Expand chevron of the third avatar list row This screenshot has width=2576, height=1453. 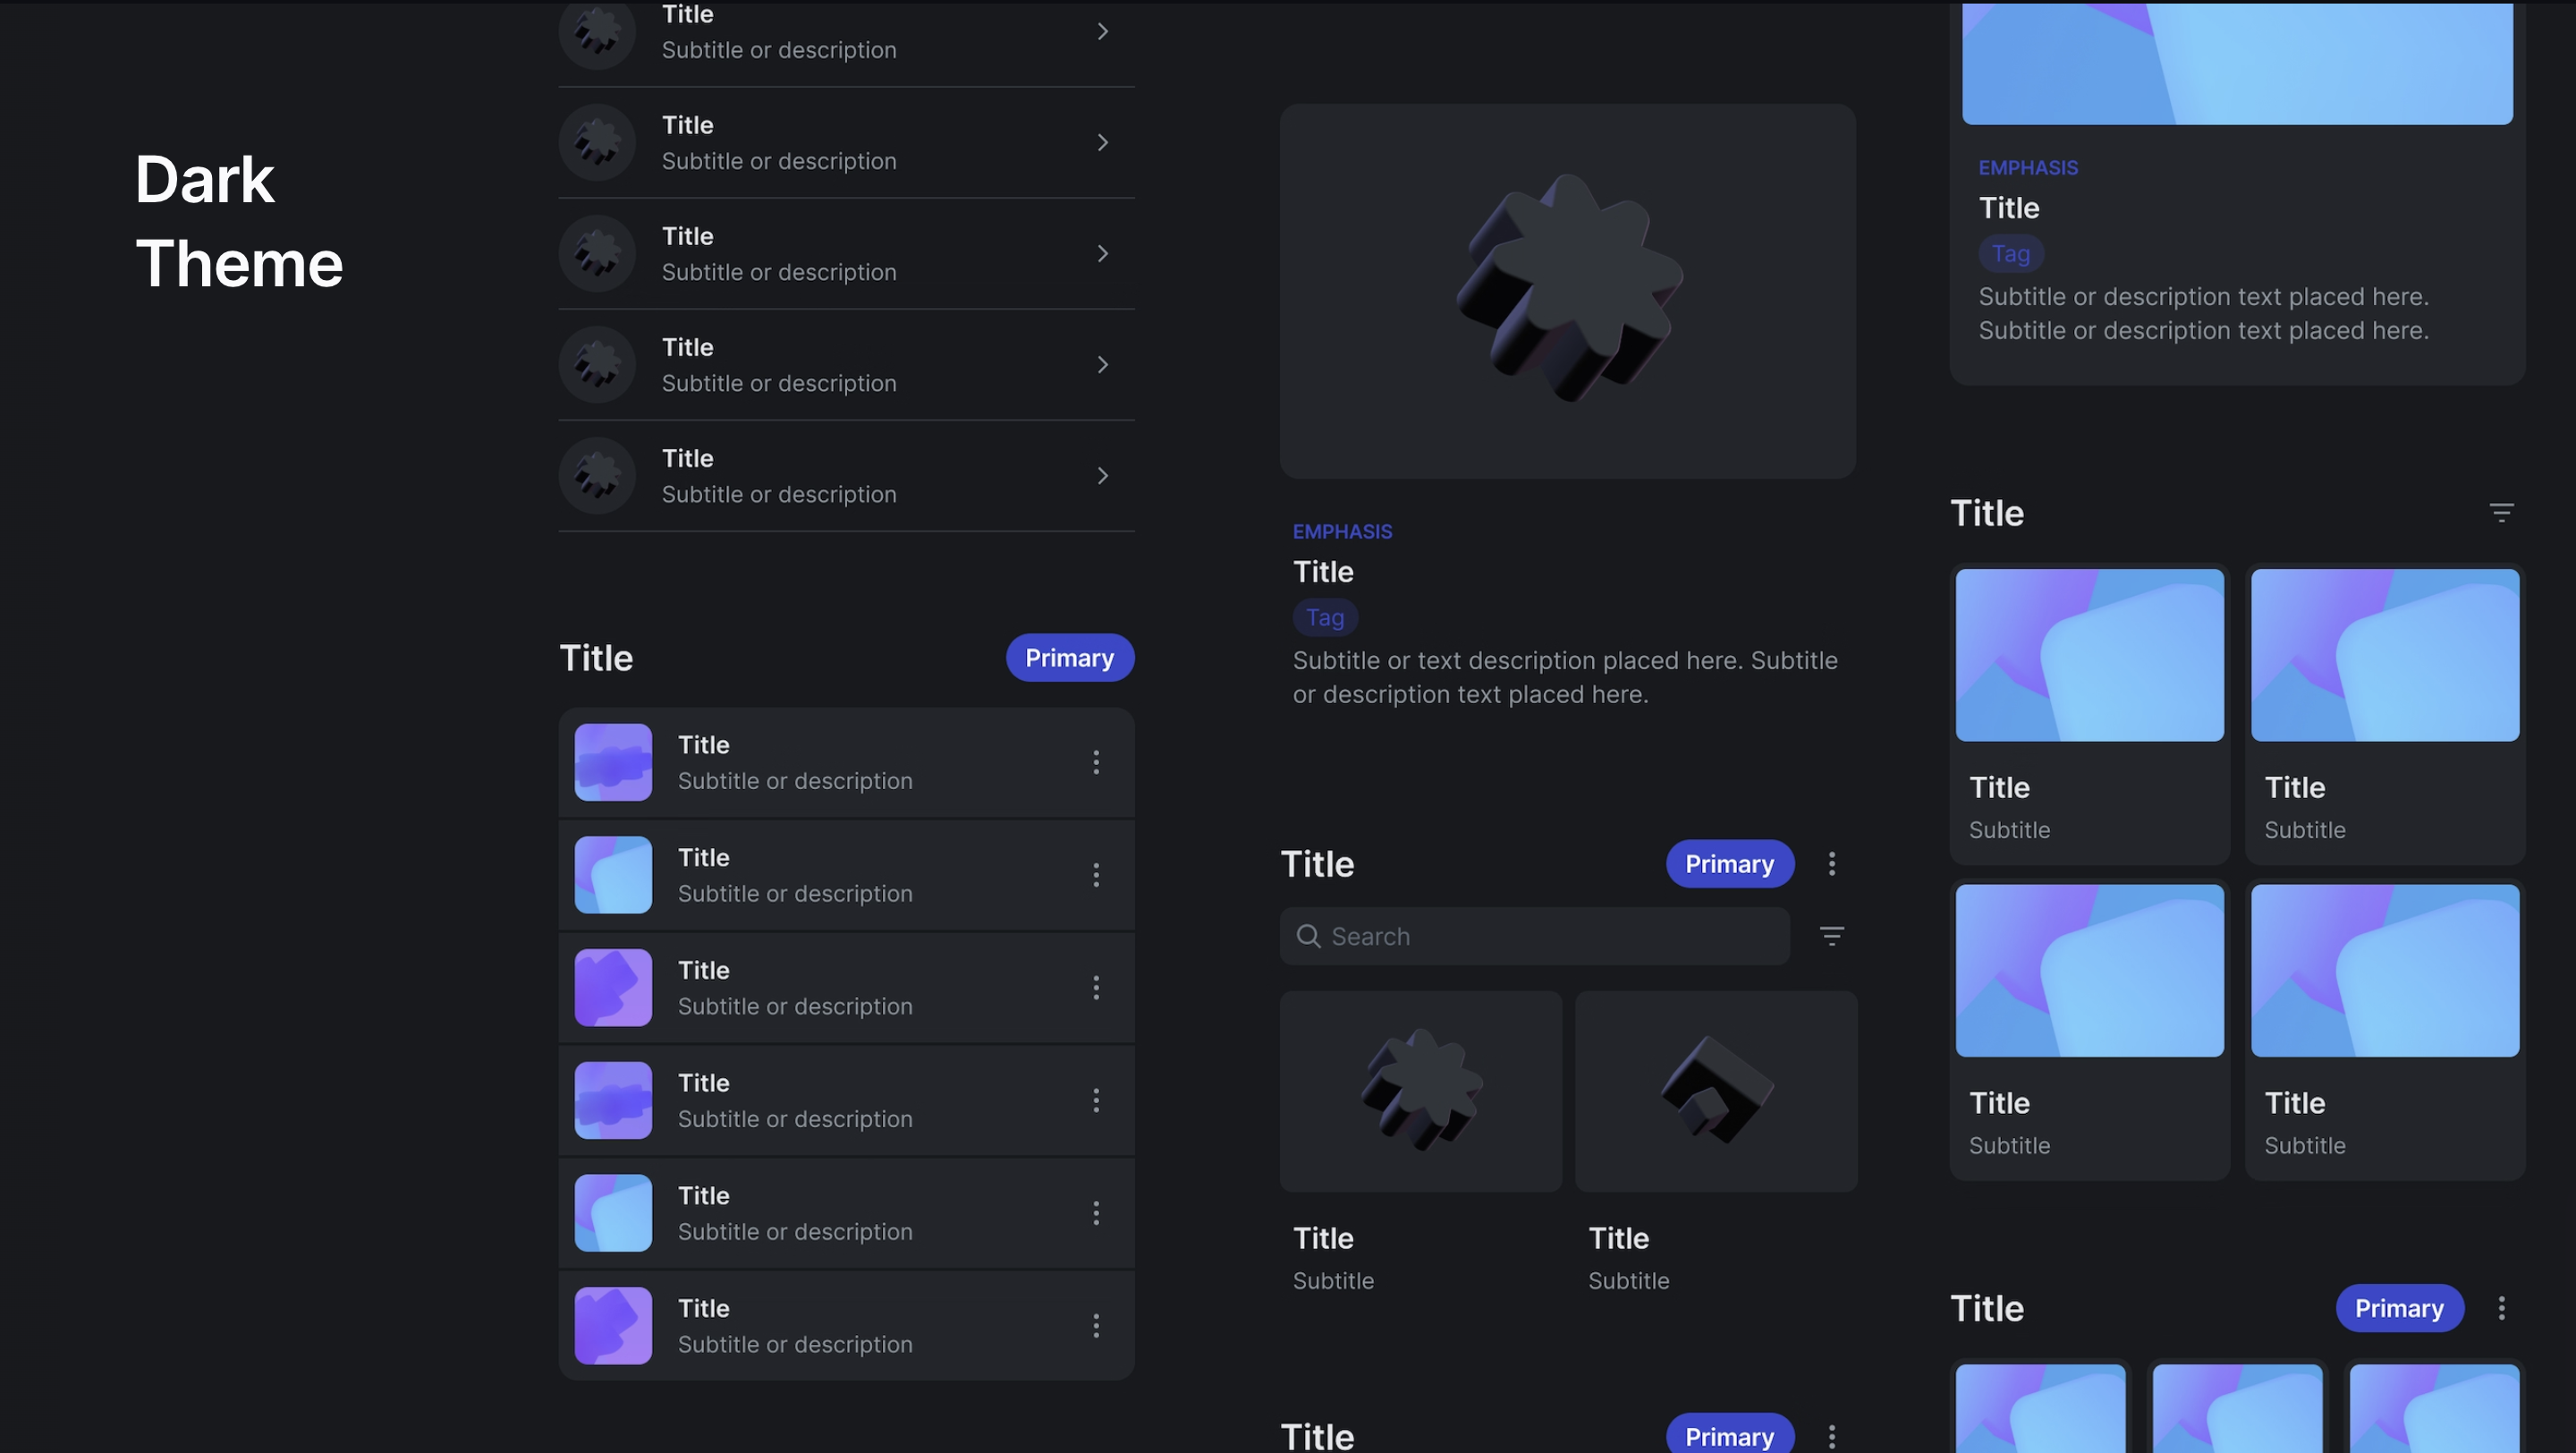[x=1102, y=254]
